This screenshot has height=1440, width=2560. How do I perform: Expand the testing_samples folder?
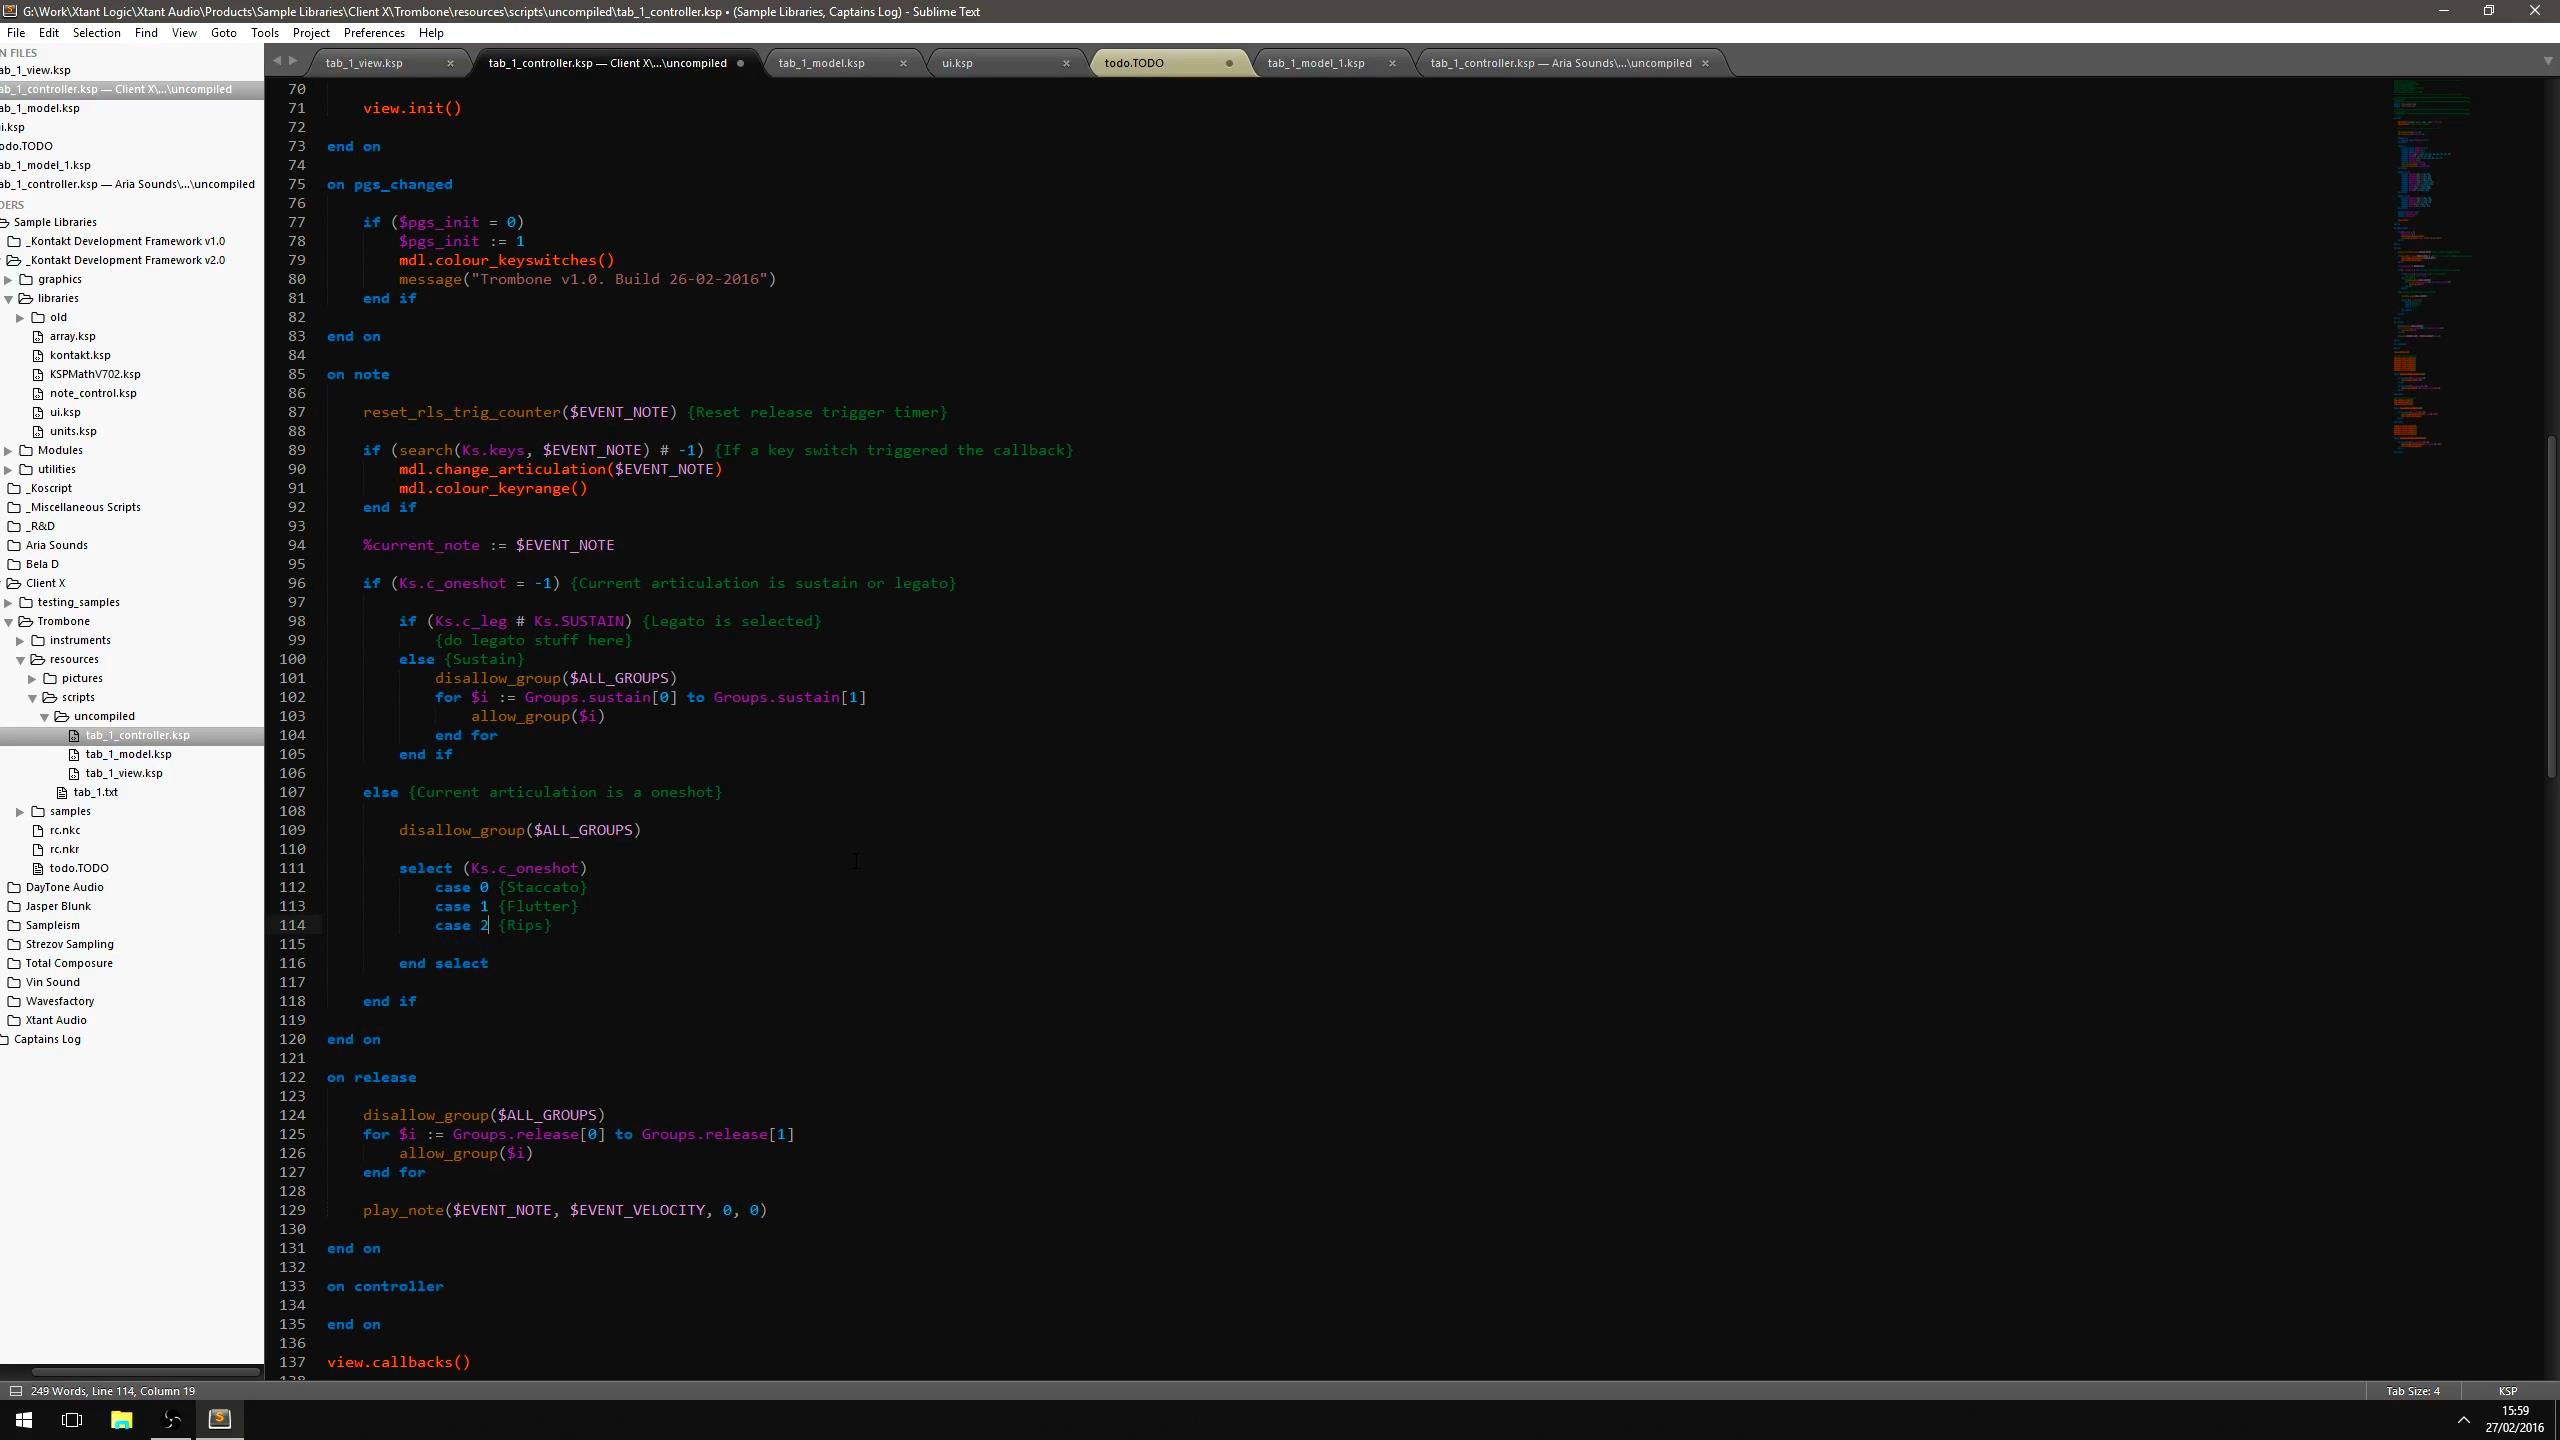pos(8,603)
